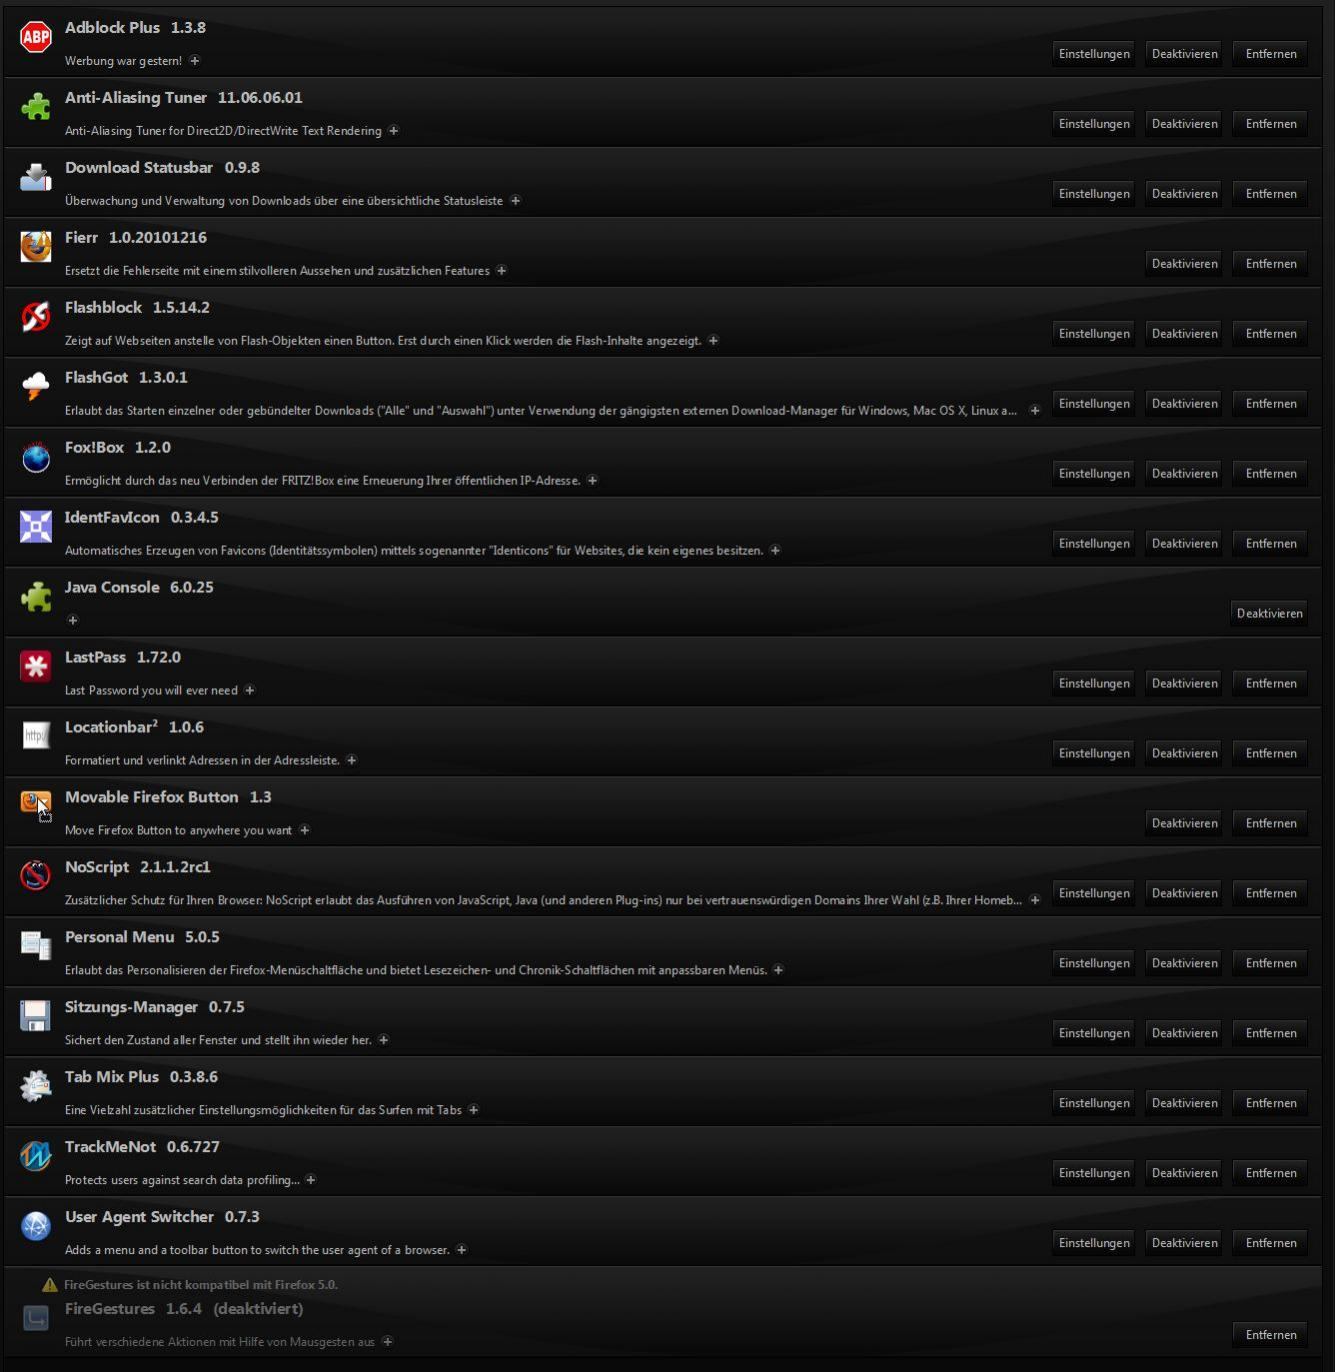Remove FireGestures using Entfernen
This screenshot has width=1335, height=1372.
click(1271, 1335)
